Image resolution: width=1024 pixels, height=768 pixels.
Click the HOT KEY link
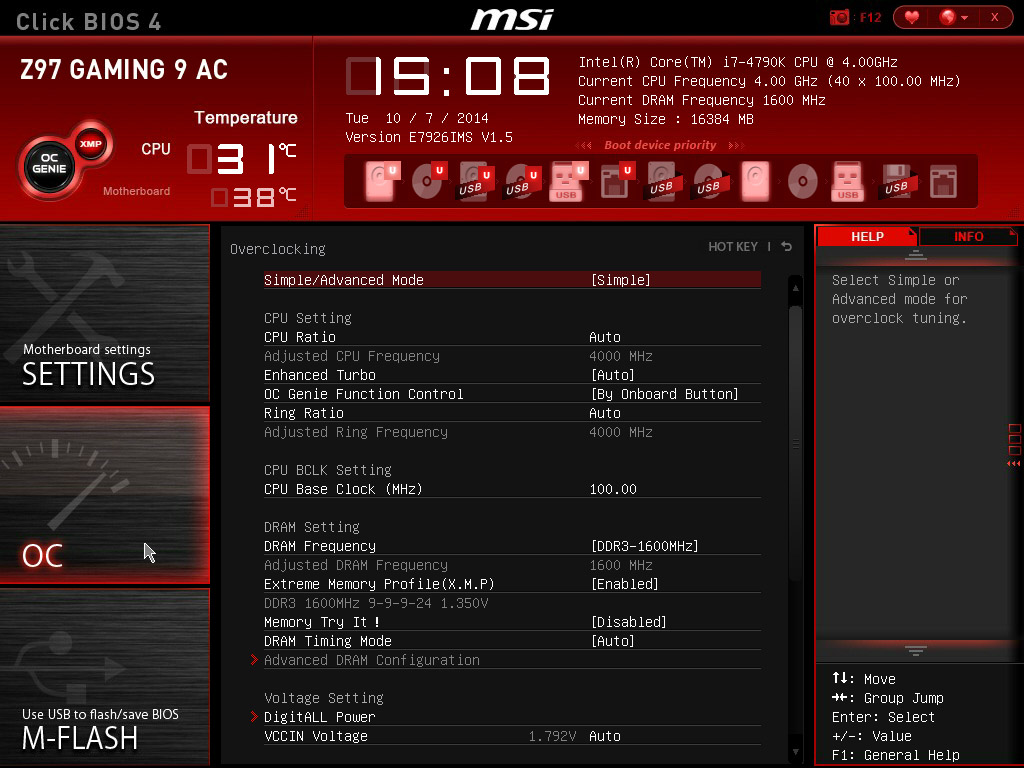733,247
